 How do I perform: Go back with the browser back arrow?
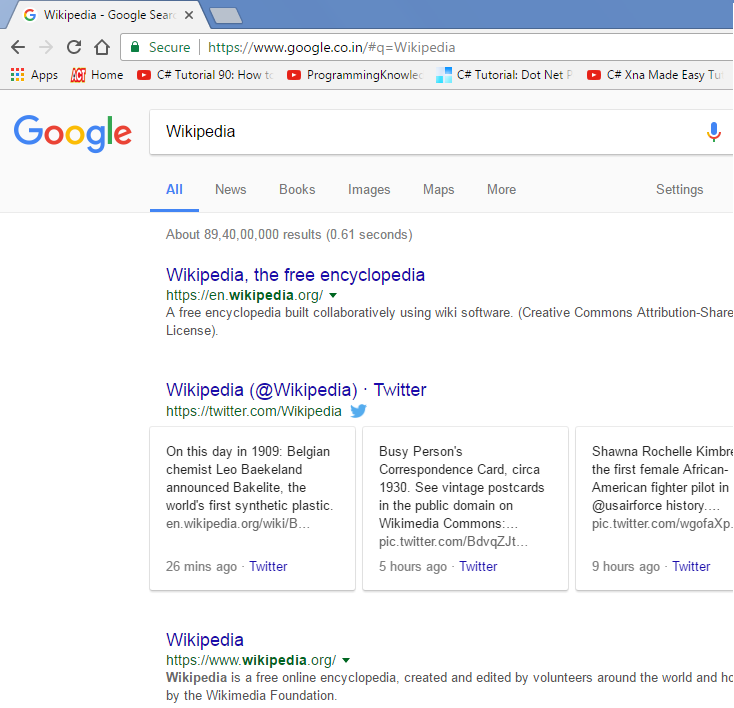click(18, 47)
